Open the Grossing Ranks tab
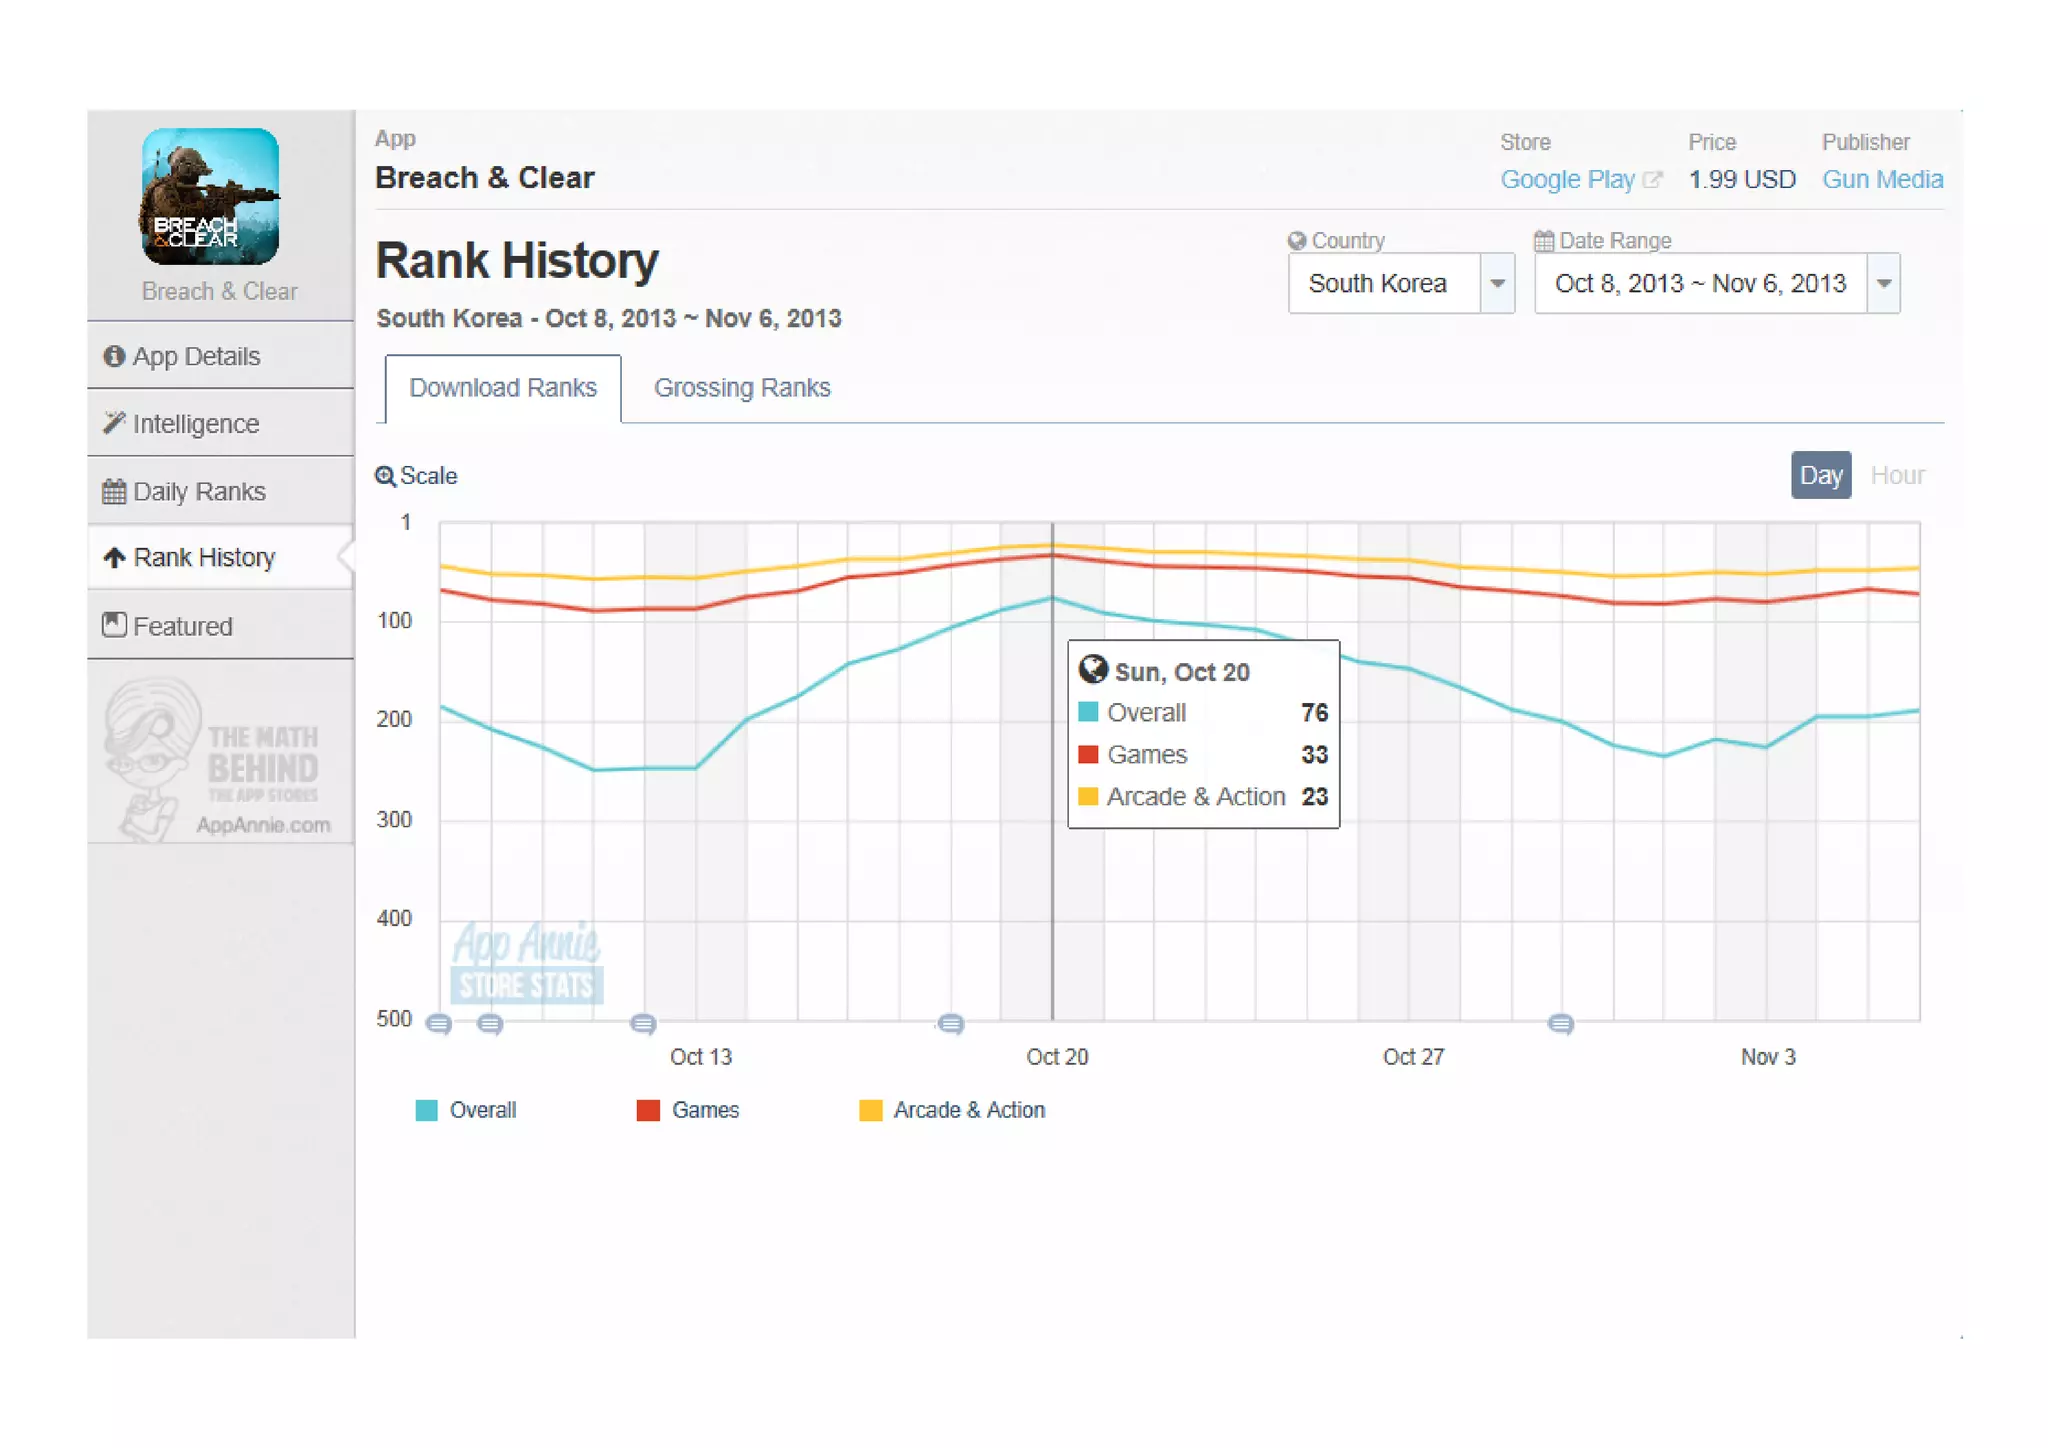 (x=742, y=387)
